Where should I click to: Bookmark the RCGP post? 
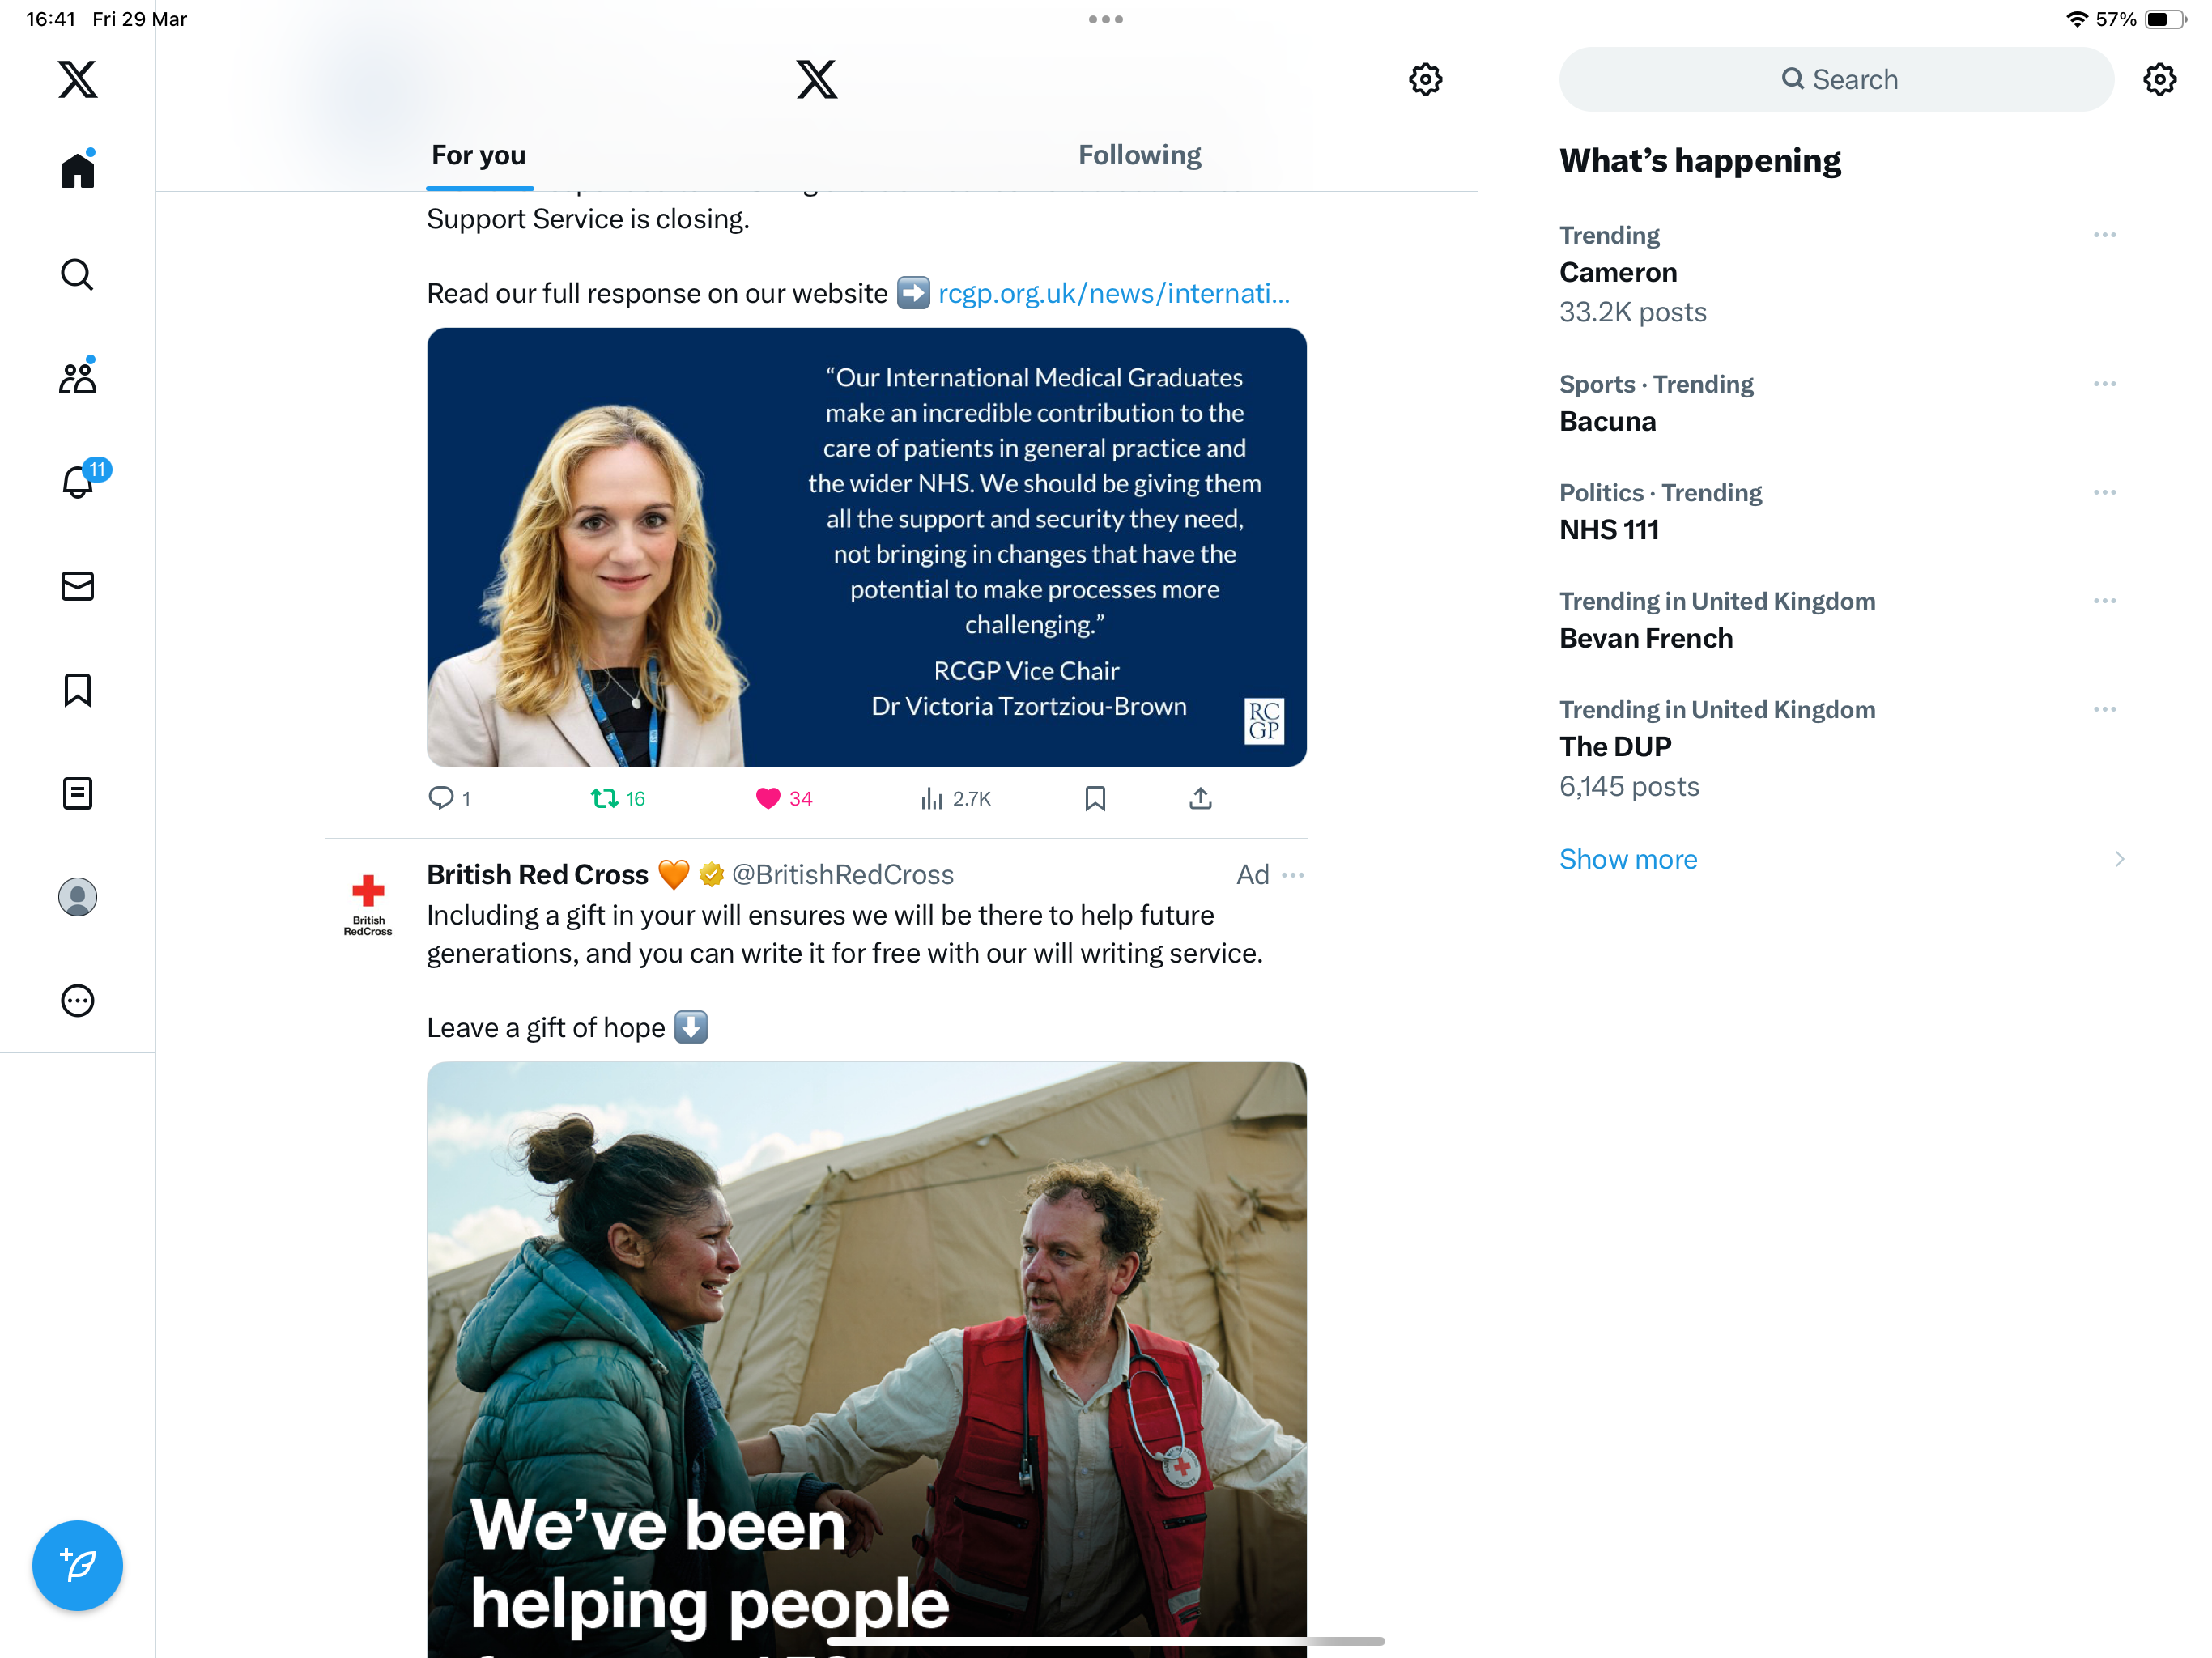pos(1095,798)
